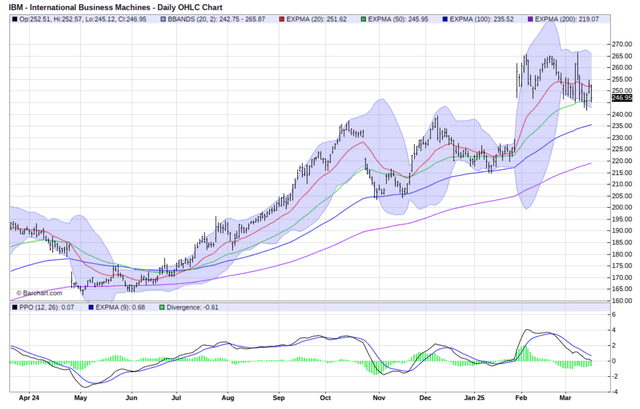
Task: Click the 'Apr 24' date axis label
Action: point(29,398)
